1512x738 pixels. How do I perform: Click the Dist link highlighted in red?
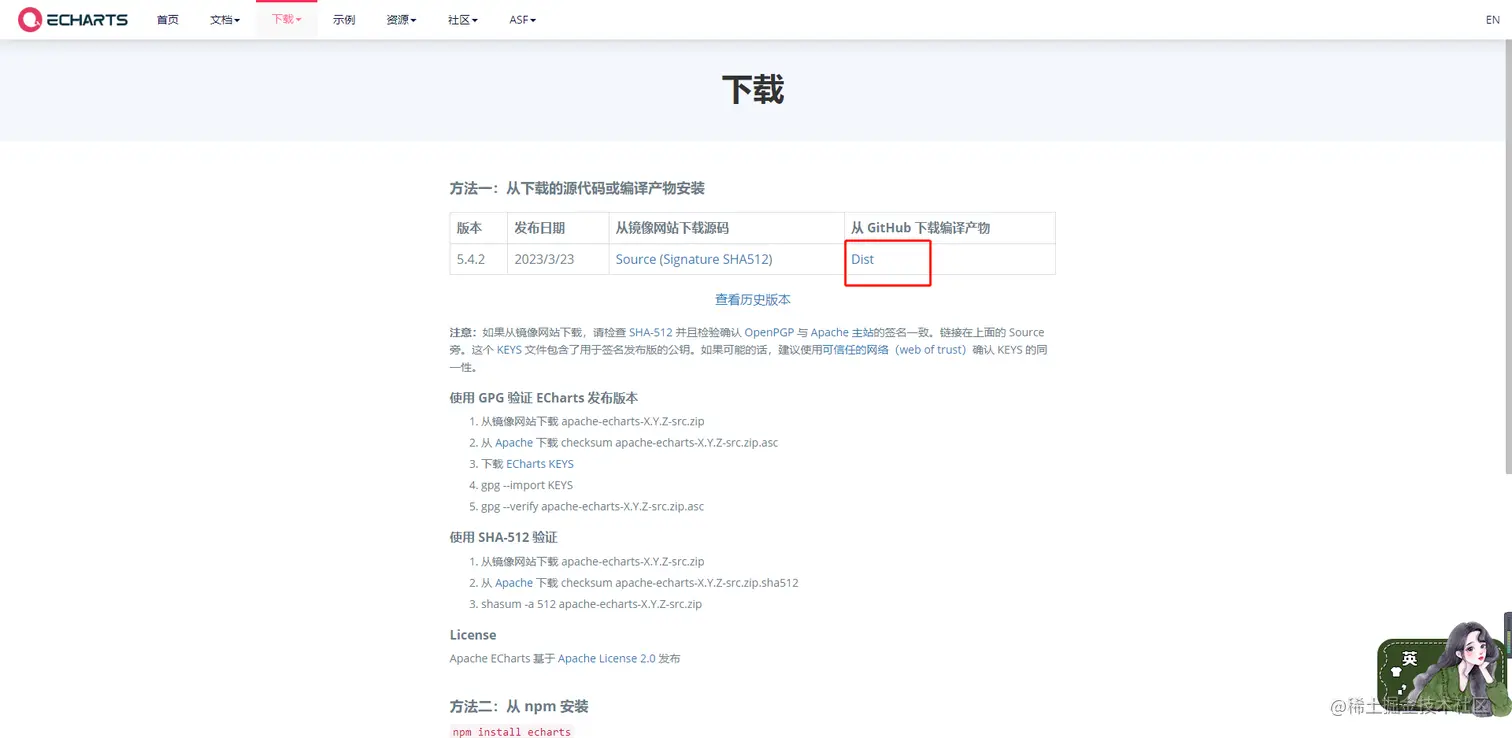coord(862,259)
